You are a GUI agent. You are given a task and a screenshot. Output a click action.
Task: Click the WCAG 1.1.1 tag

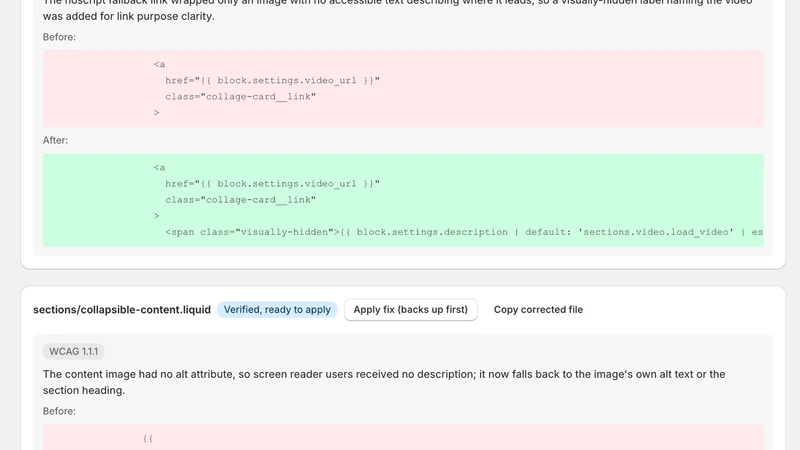coord(73,352)
